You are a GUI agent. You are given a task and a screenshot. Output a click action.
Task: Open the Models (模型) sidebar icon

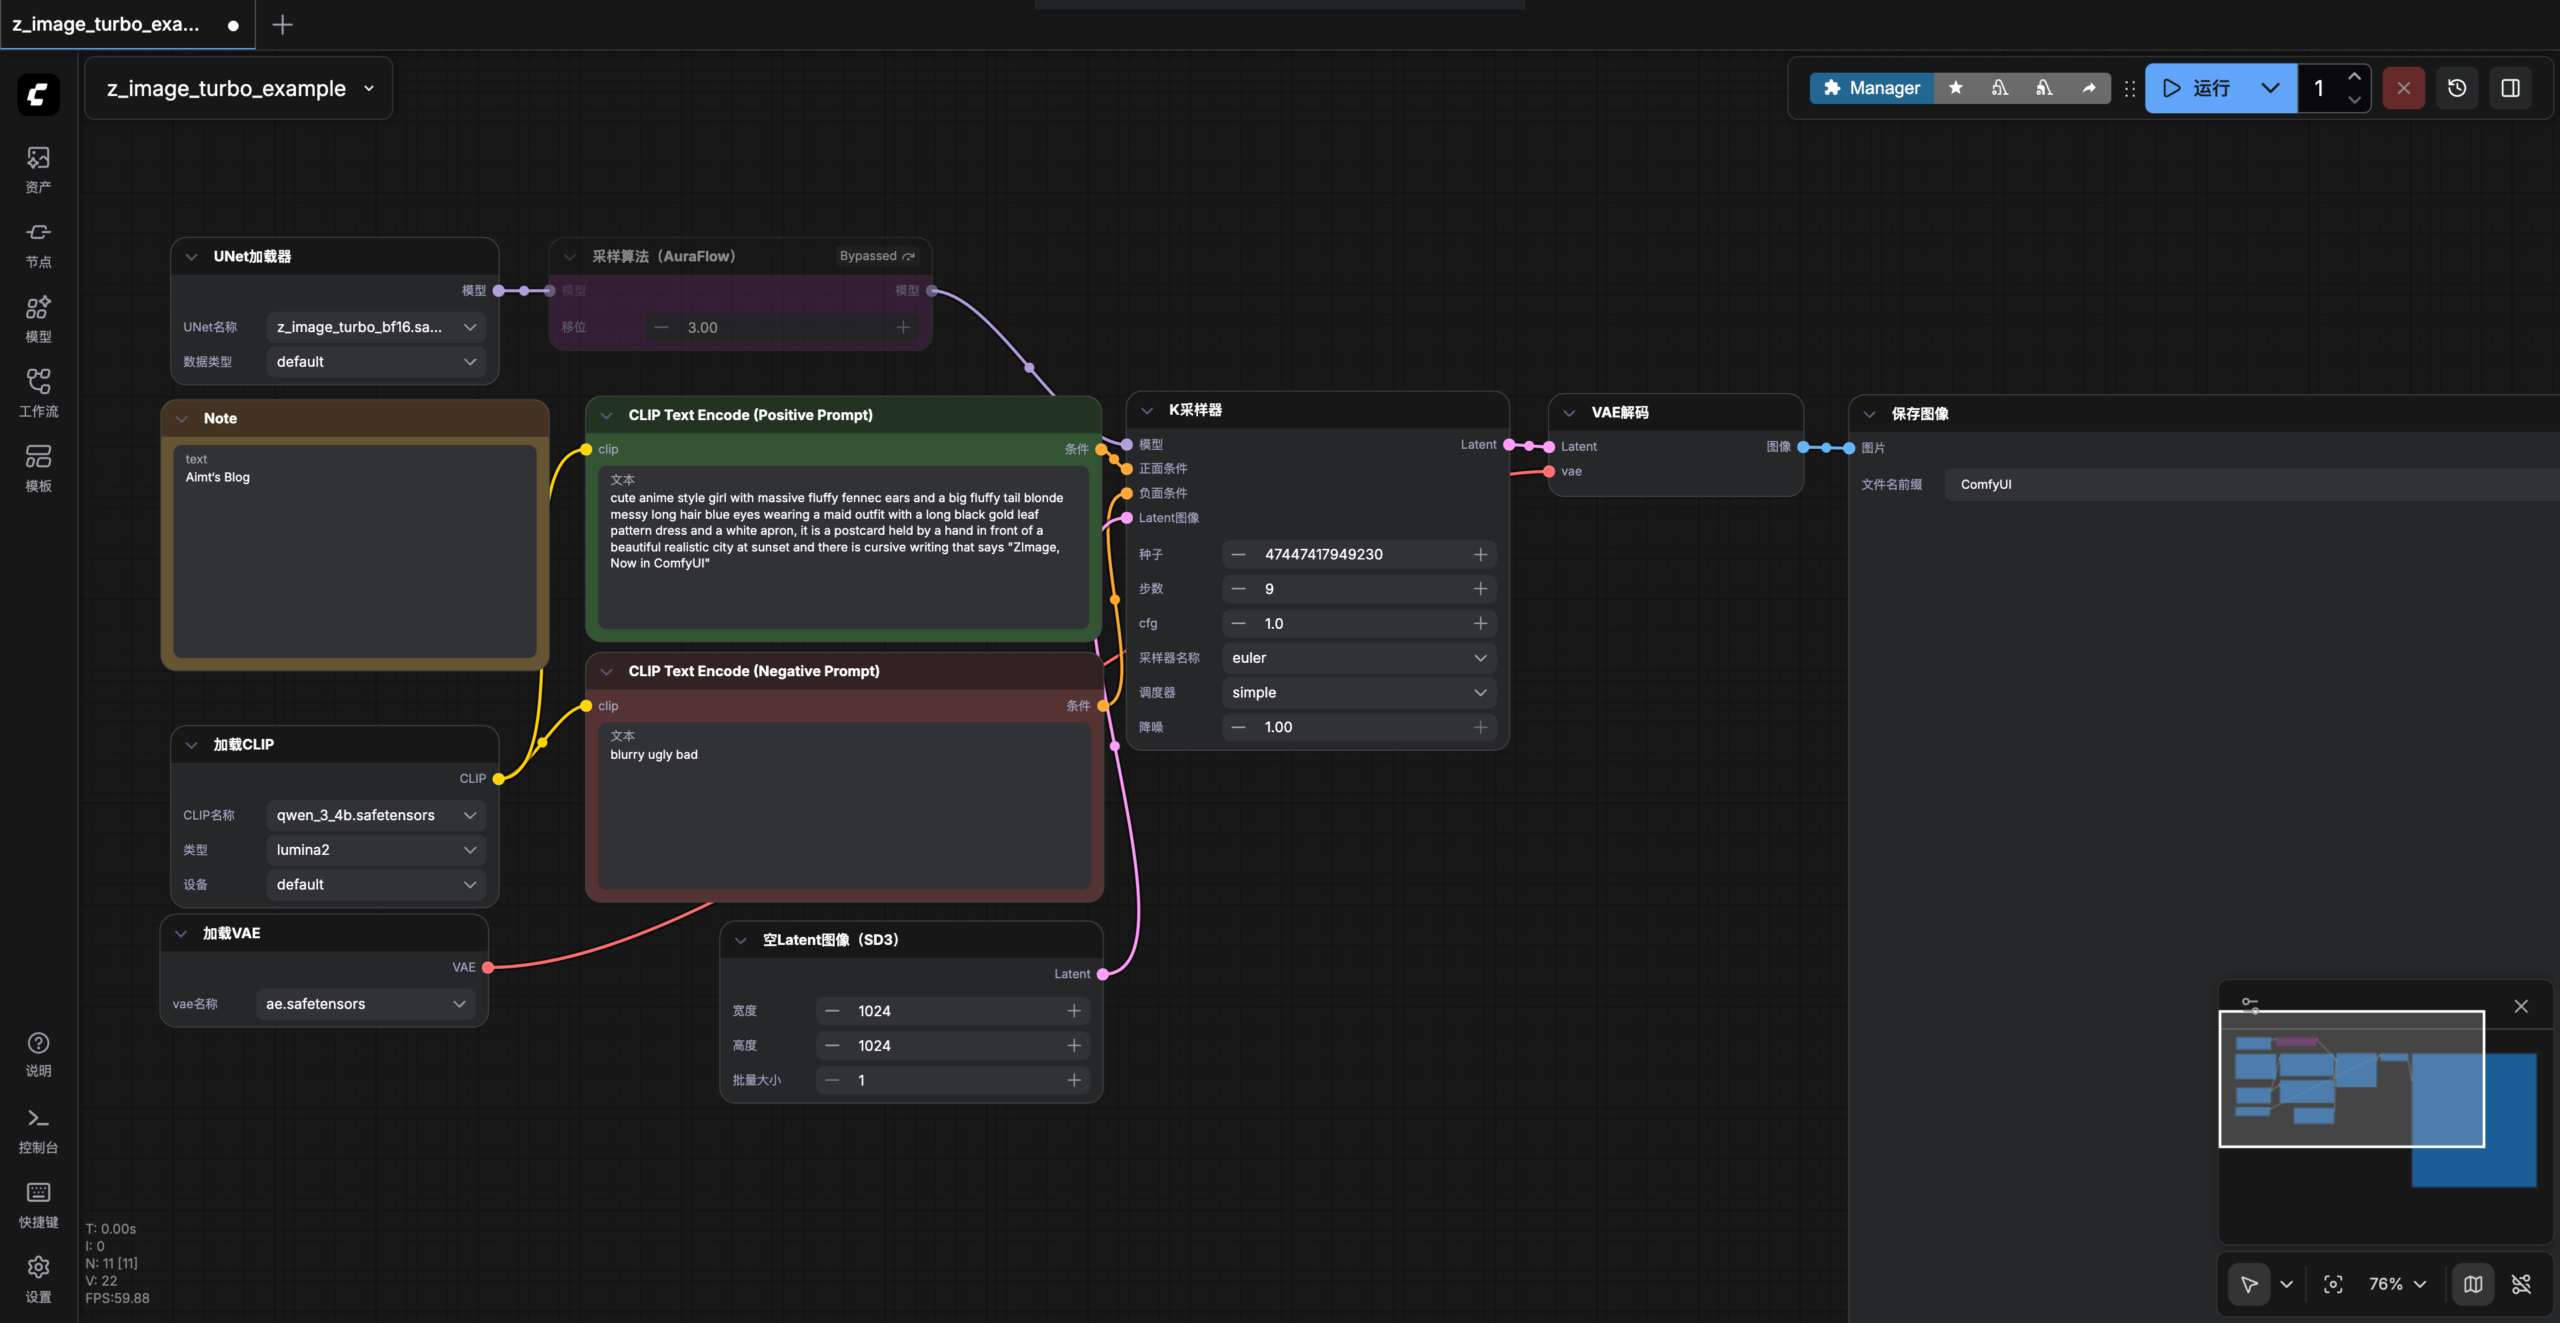point(38,318)
